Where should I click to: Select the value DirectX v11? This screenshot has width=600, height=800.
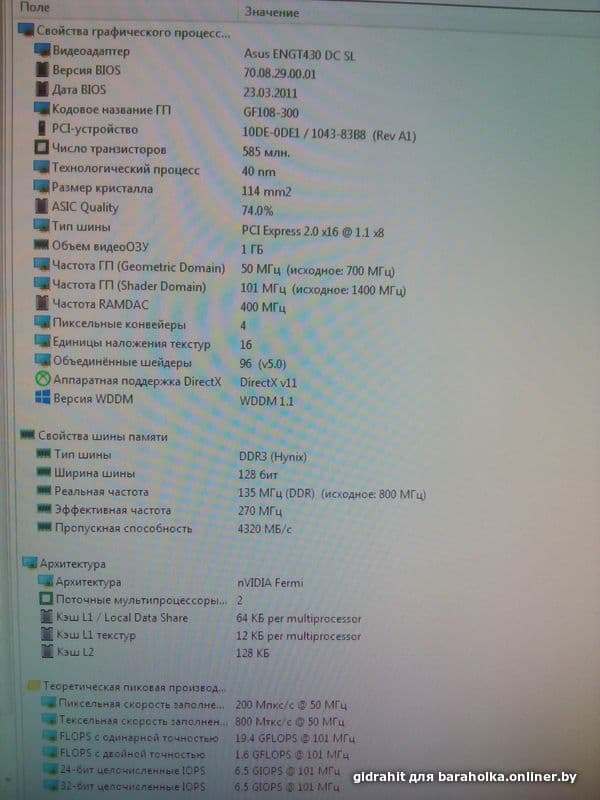pos(268,382)
